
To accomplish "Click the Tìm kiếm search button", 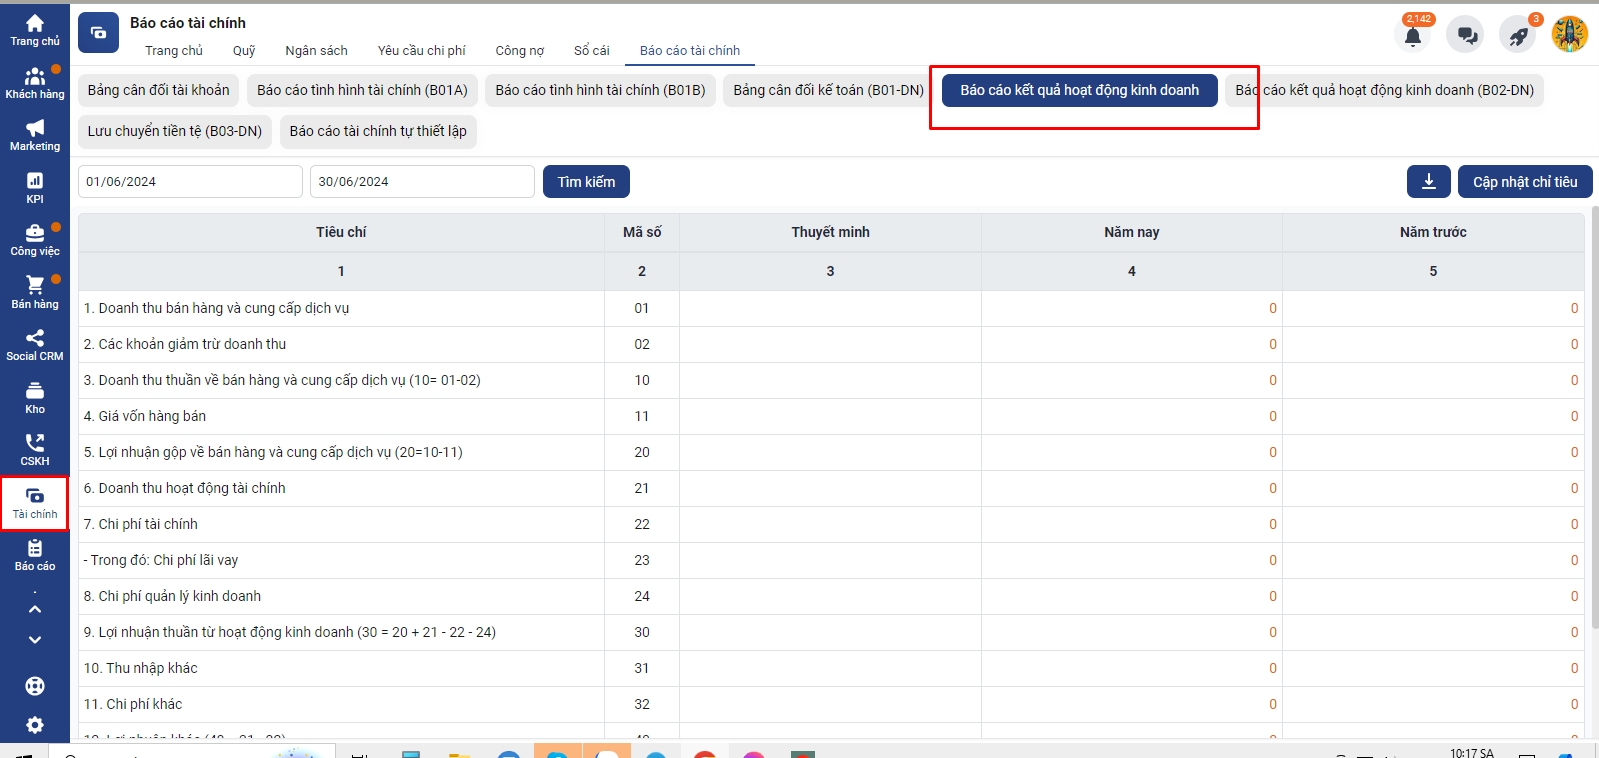I will point(586,182).
